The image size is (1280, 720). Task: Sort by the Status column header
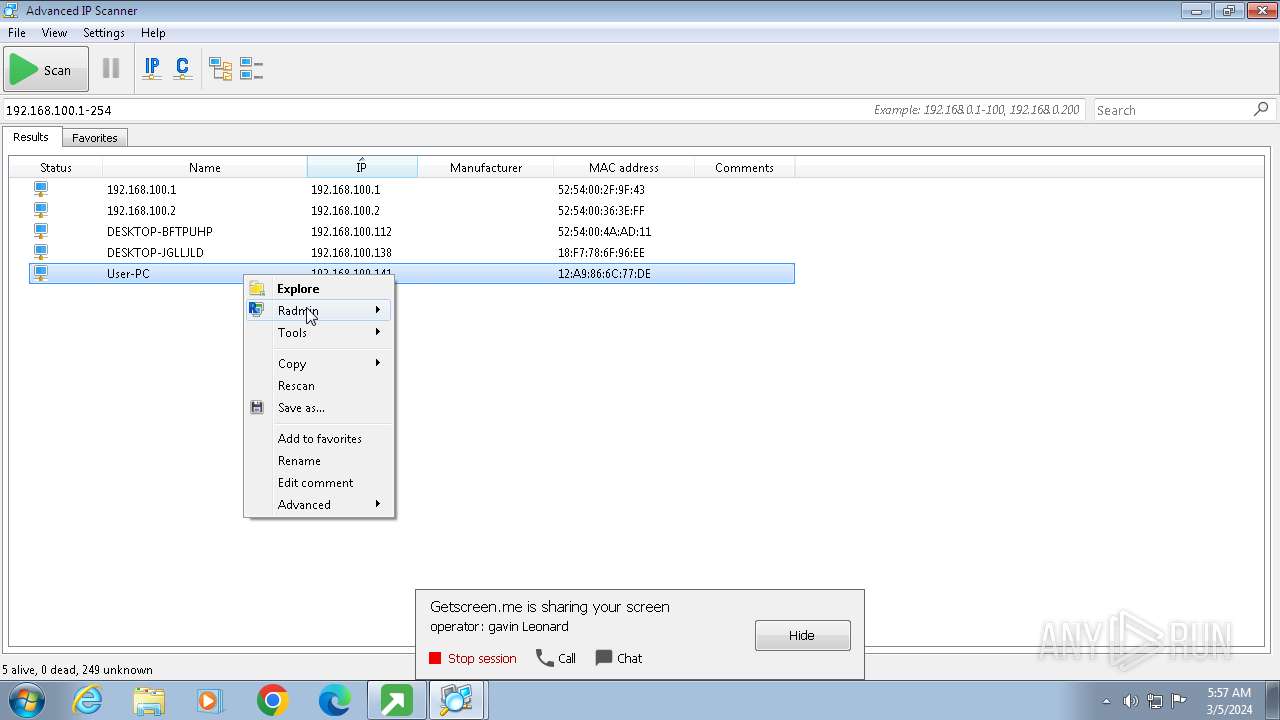point(56,167)
